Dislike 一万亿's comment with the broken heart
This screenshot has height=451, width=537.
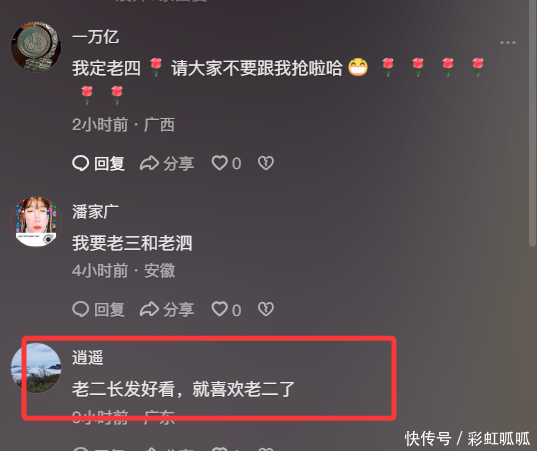266,163
